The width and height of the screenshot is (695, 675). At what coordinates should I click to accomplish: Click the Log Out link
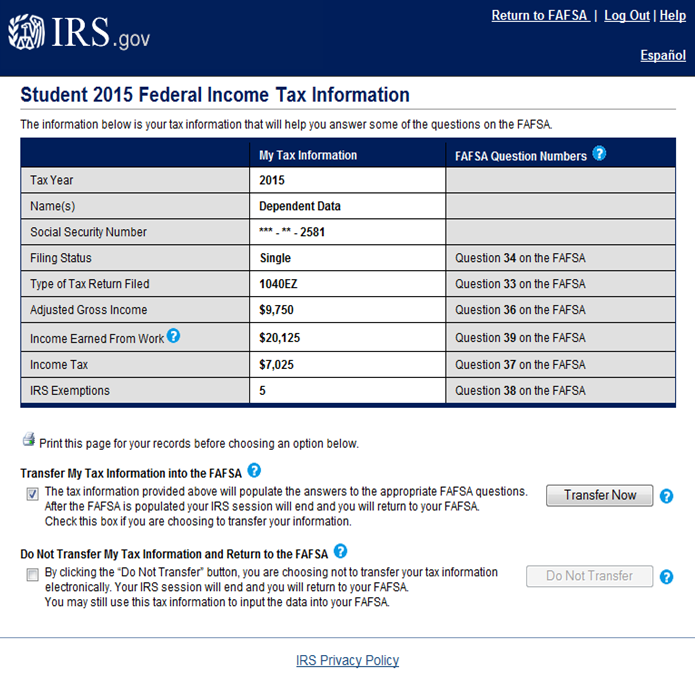(x=627, y=16)
